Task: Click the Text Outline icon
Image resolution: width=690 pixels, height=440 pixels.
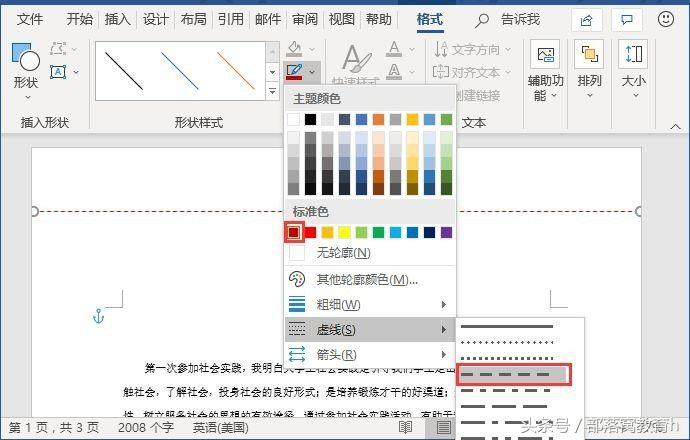Action: pos(394,71)
